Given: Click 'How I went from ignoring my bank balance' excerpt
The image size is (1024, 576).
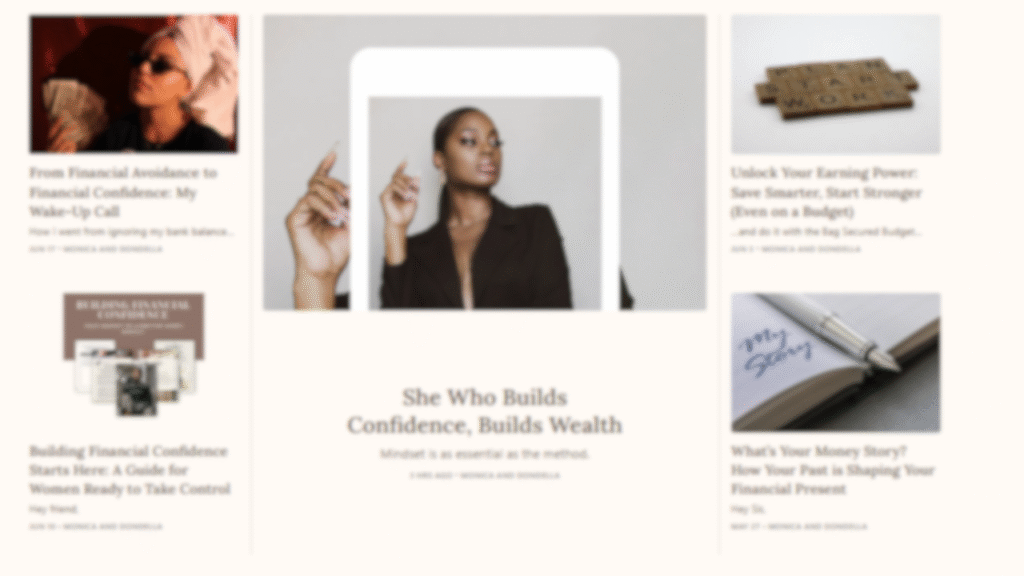Looking at the screenshot, I should coord(131,232).
